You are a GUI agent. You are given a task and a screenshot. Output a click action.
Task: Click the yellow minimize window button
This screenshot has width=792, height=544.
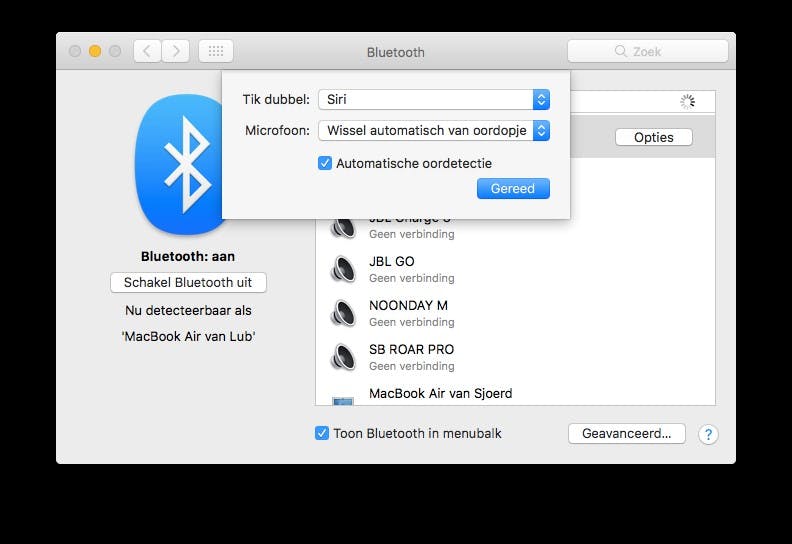pyautogui.click(x=95, y=51)
